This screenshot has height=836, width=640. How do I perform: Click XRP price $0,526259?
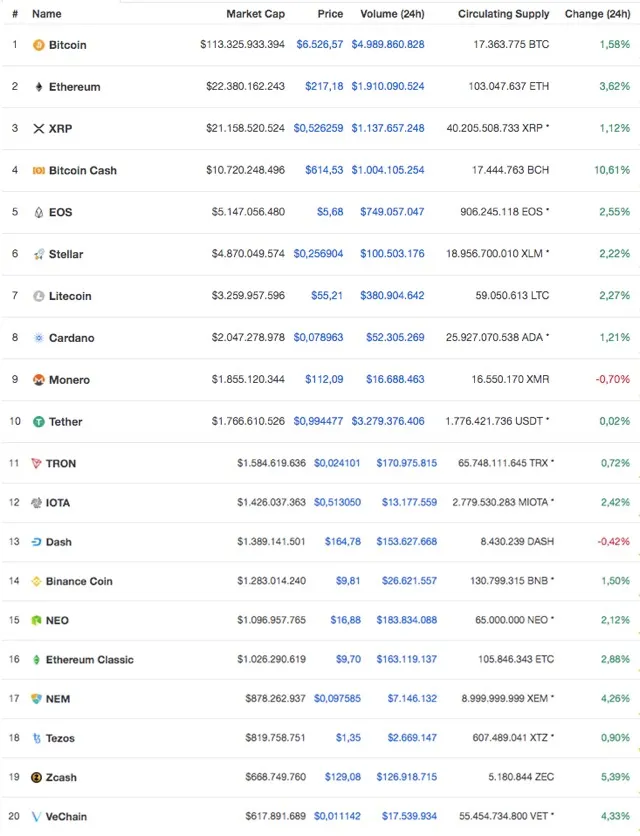(318, 128)
